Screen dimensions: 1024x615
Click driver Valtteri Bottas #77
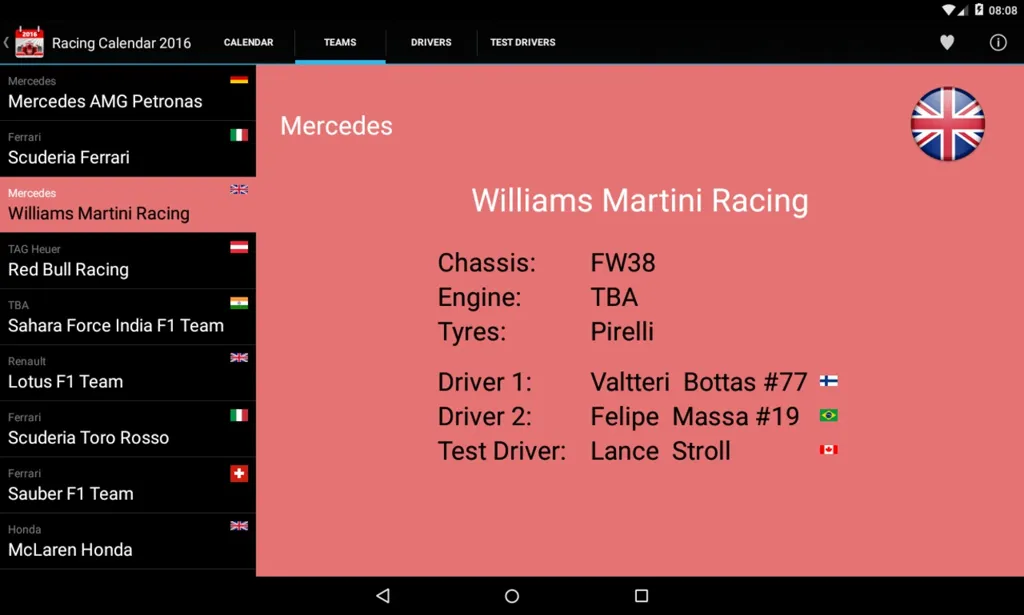tap(699, 382)
